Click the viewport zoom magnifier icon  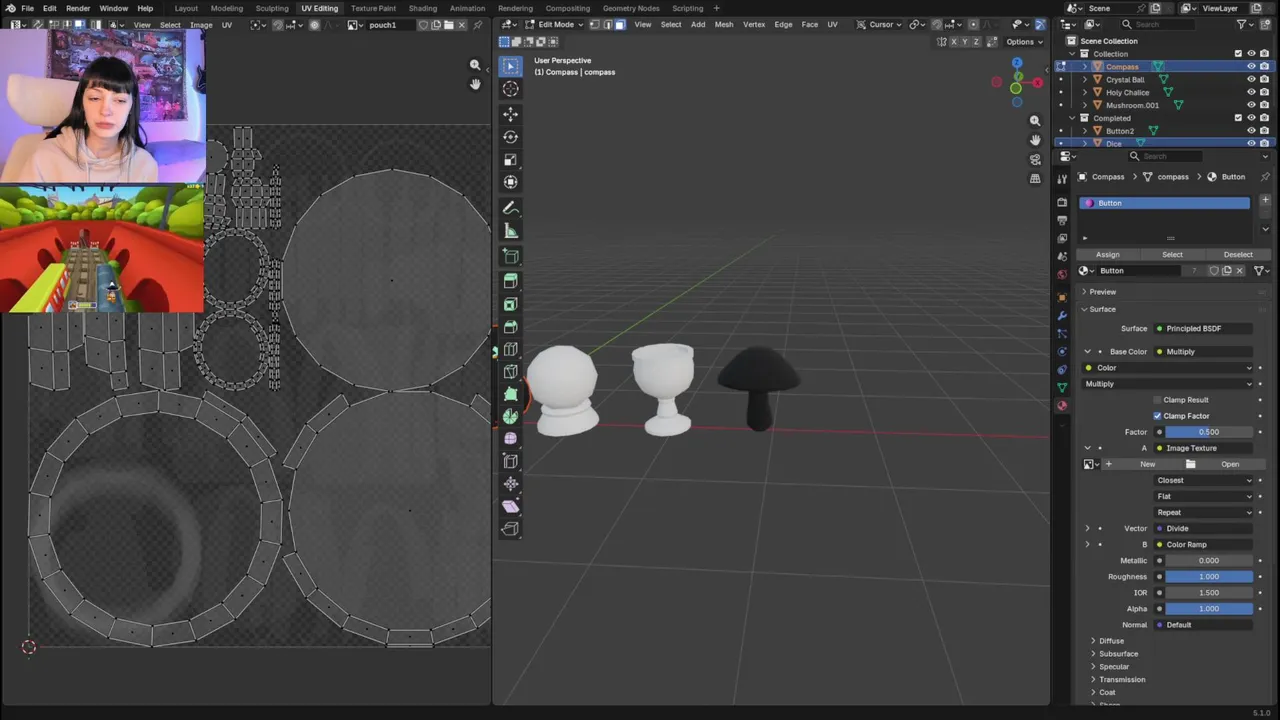1035,121
